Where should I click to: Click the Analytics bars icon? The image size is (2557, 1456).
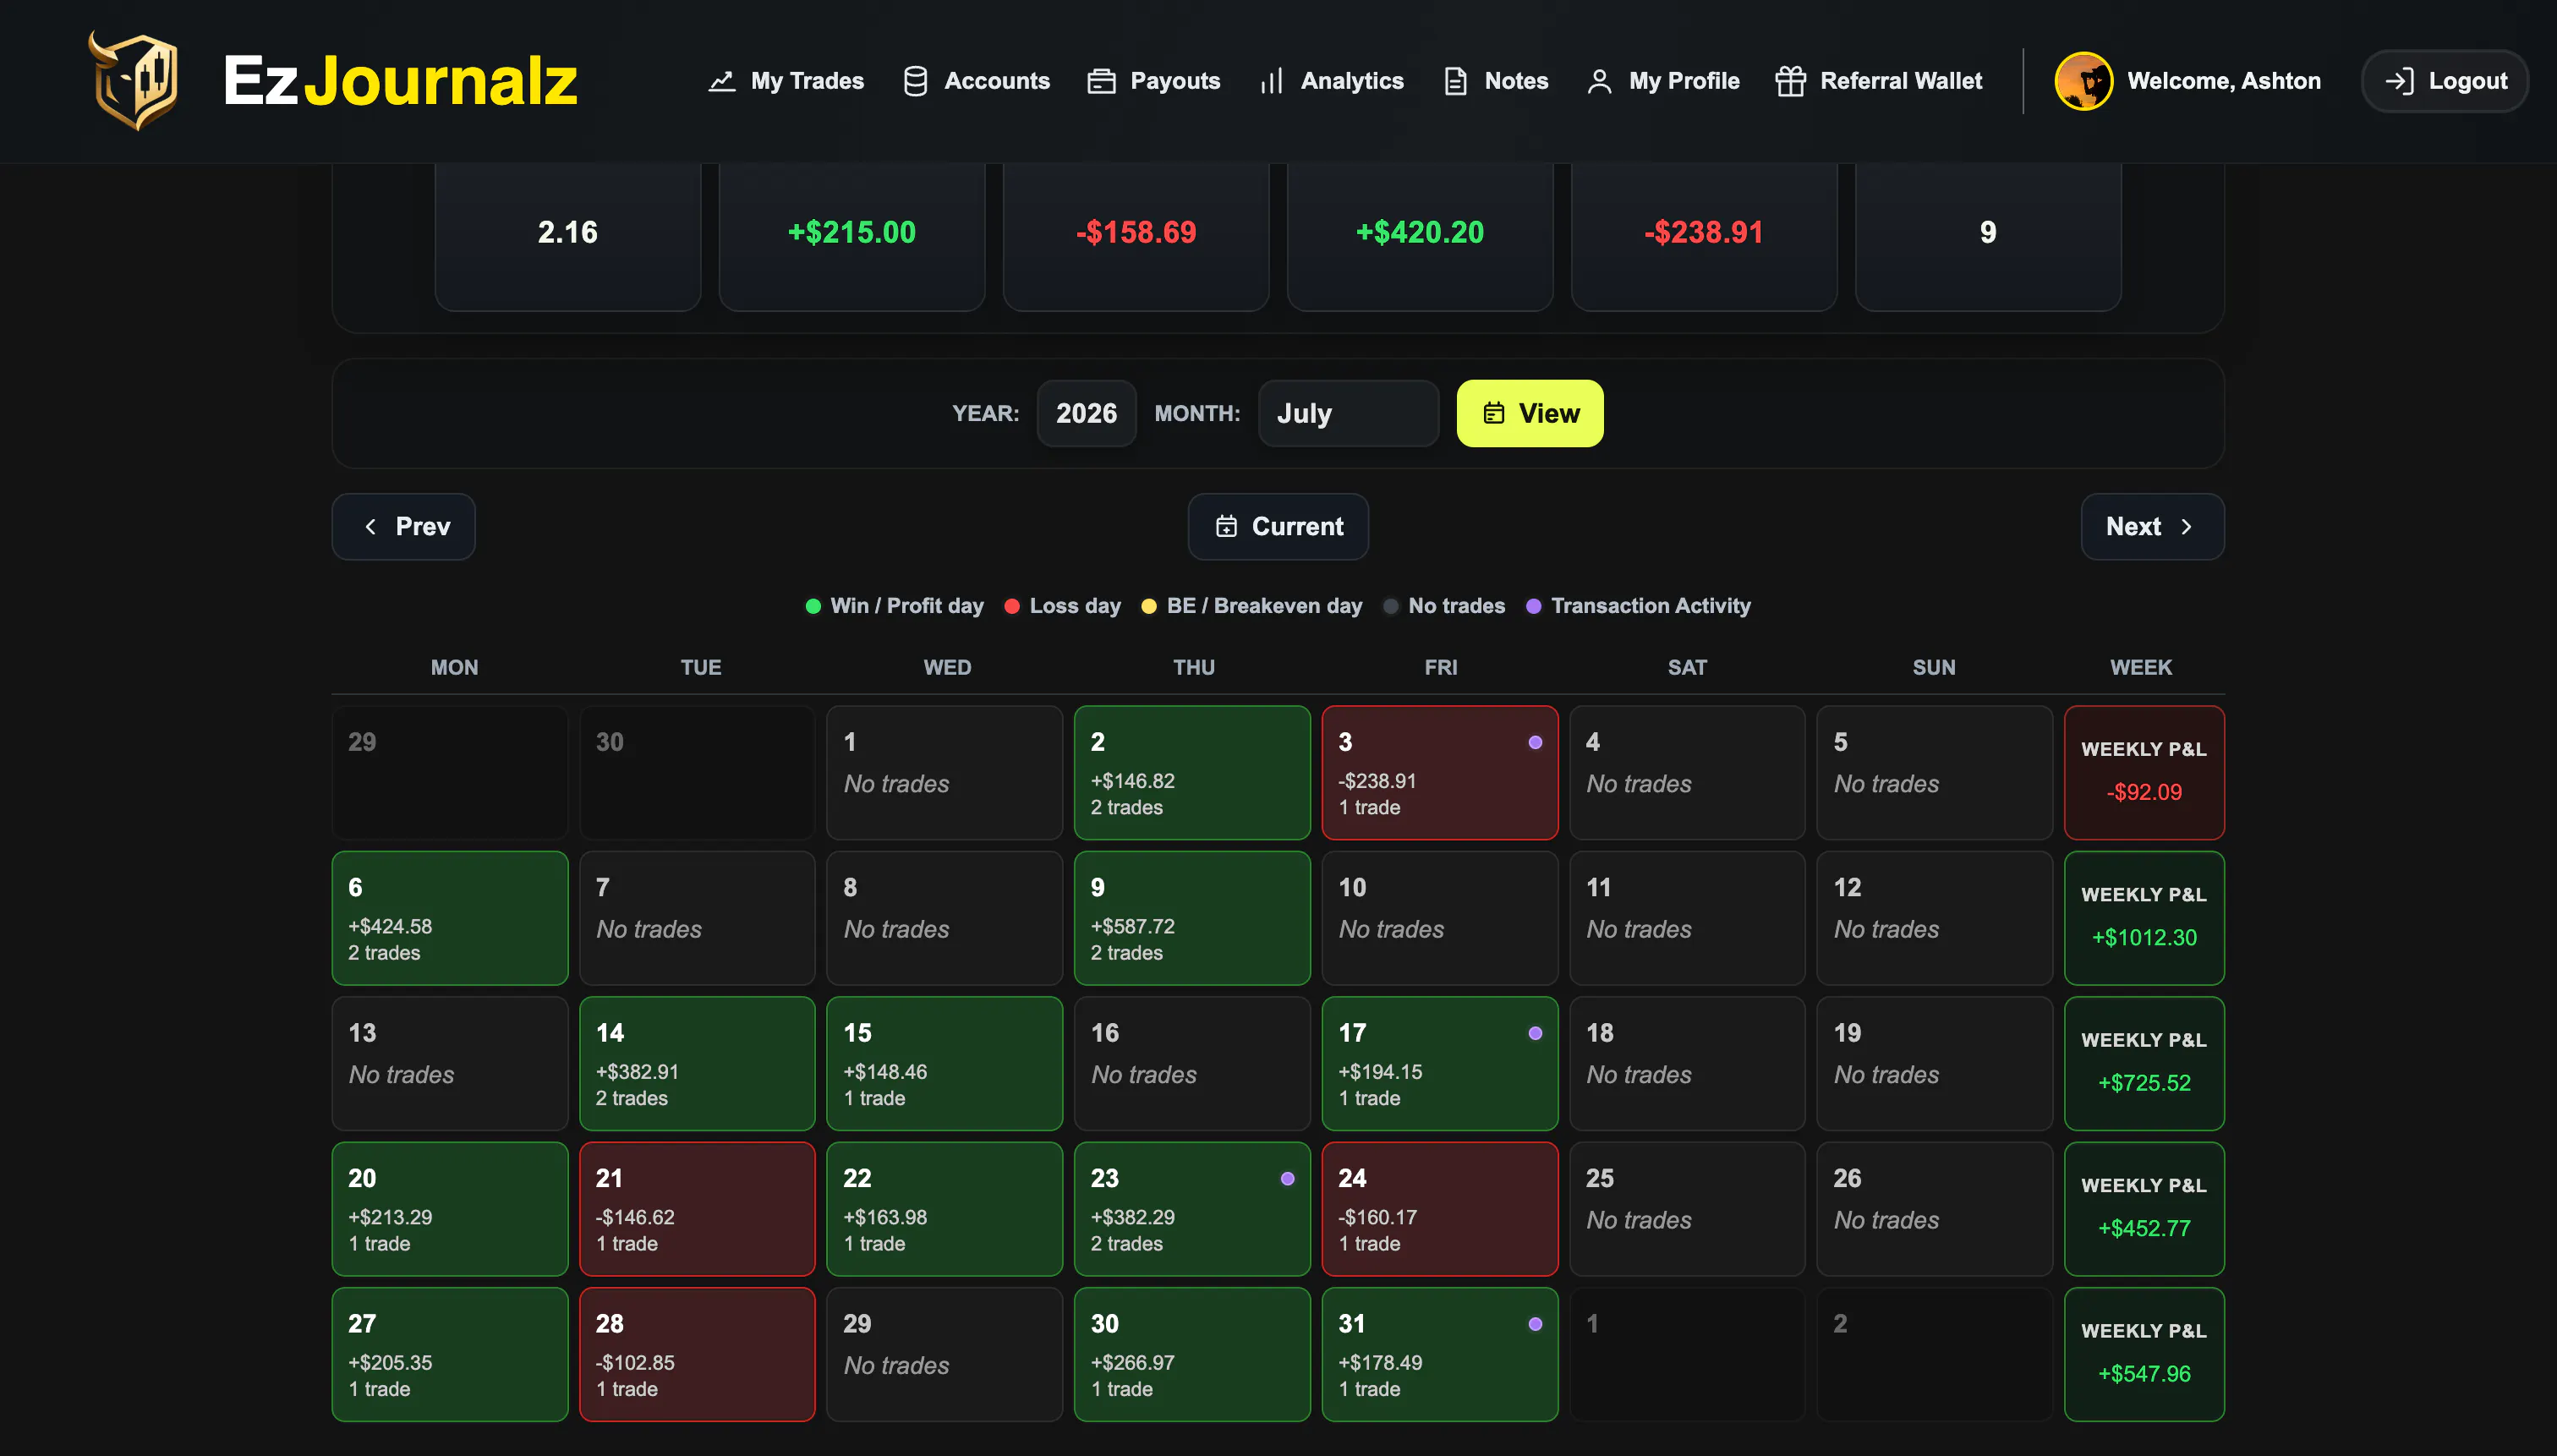click(x=1271, y=81)
